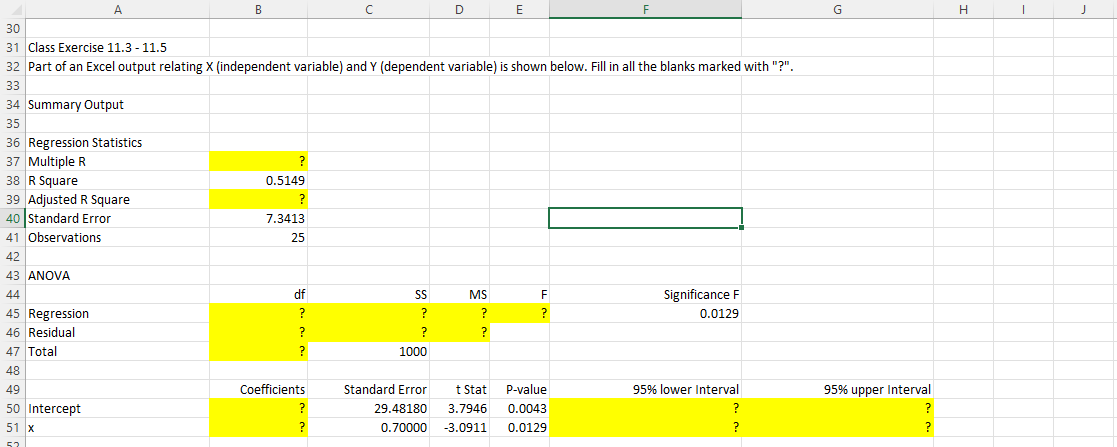Click '95% lower Interval' header
This screenshot has height=447, width=1117.
pyautogui.click(x=645, y=389)
